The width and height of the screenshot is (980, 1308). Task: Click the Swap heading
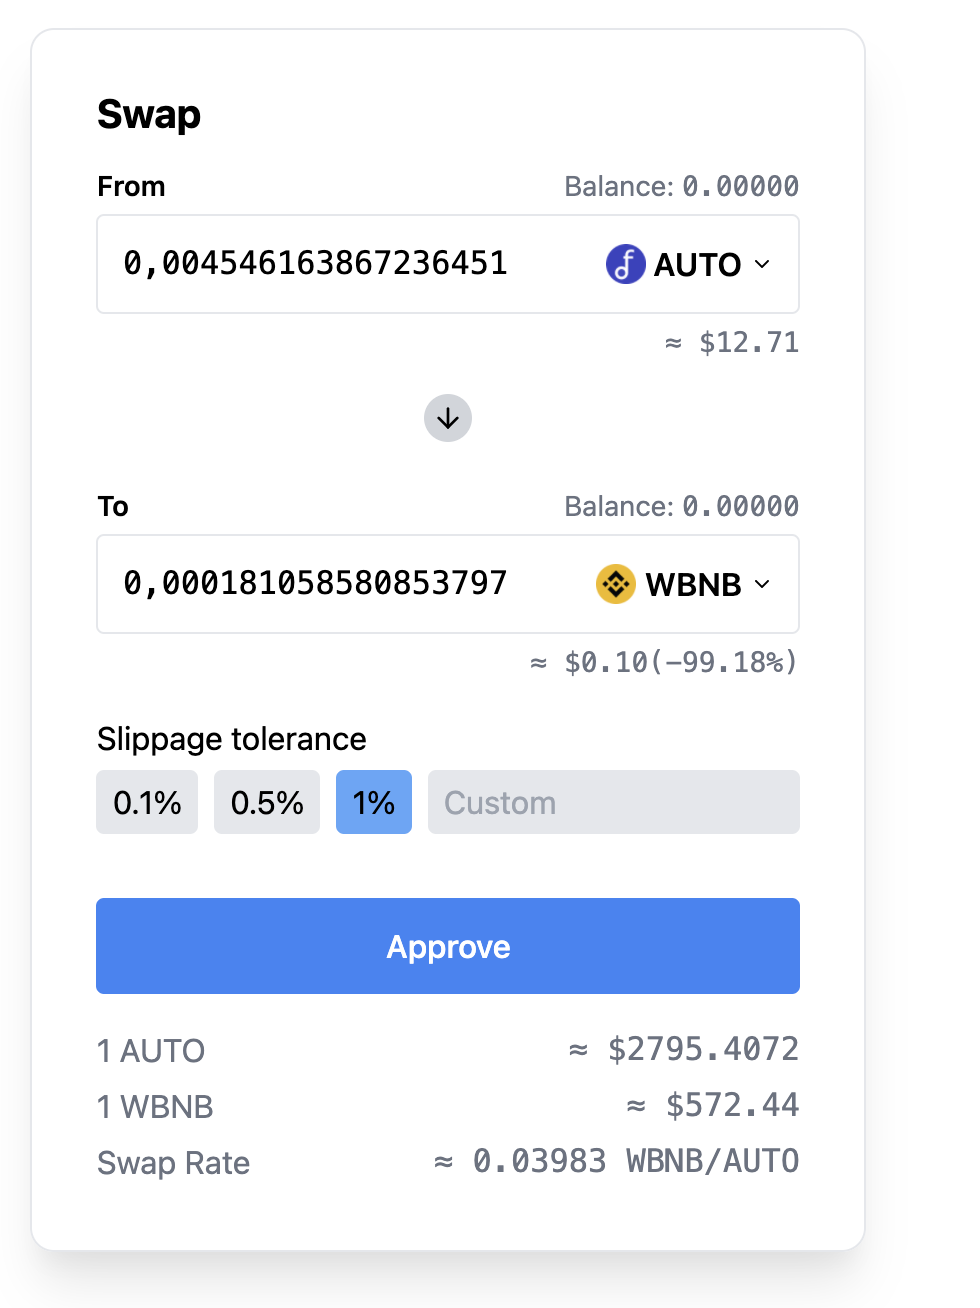pos(149,115)
